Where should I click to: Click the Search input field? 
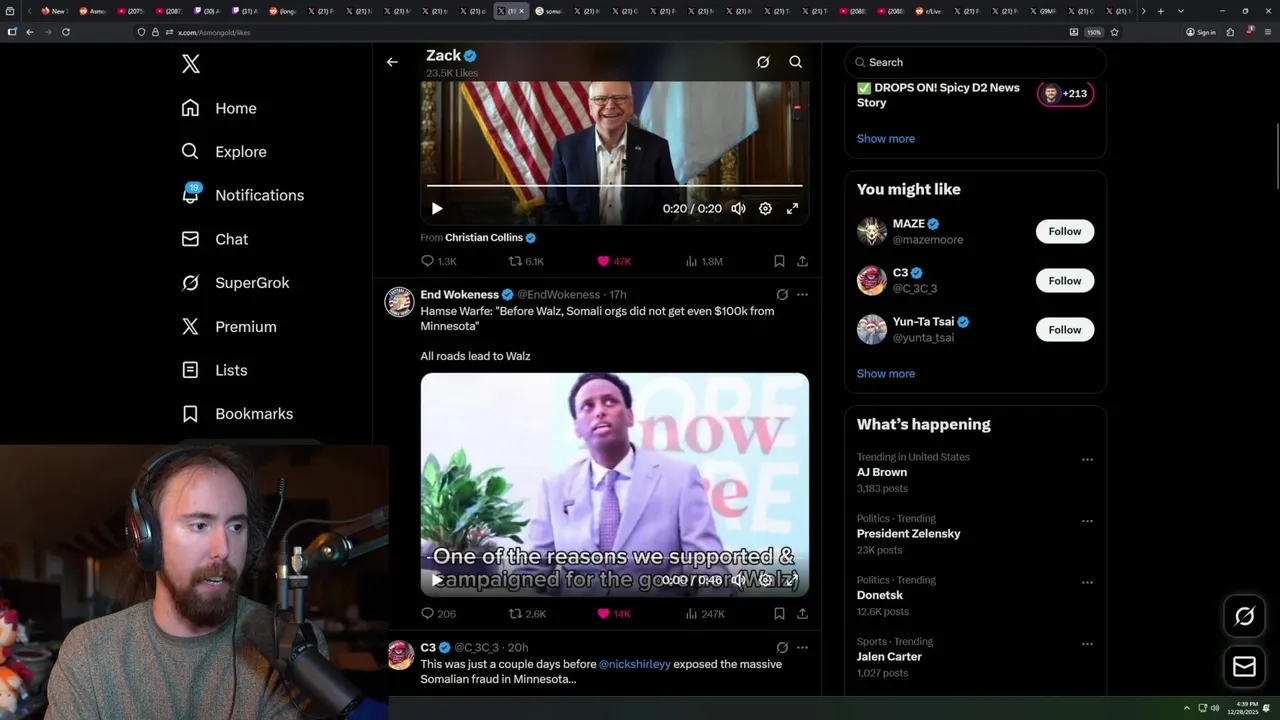tap(975, 62)
